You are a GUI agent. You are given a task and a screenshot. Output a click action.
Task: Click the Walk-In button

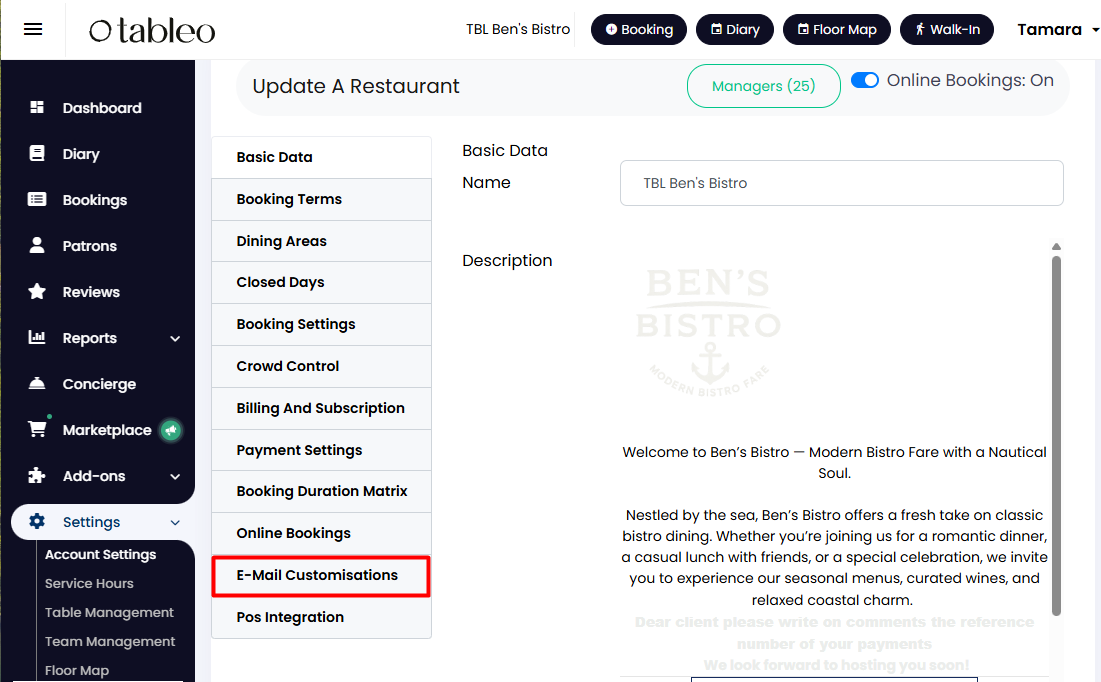click(947, 29)
